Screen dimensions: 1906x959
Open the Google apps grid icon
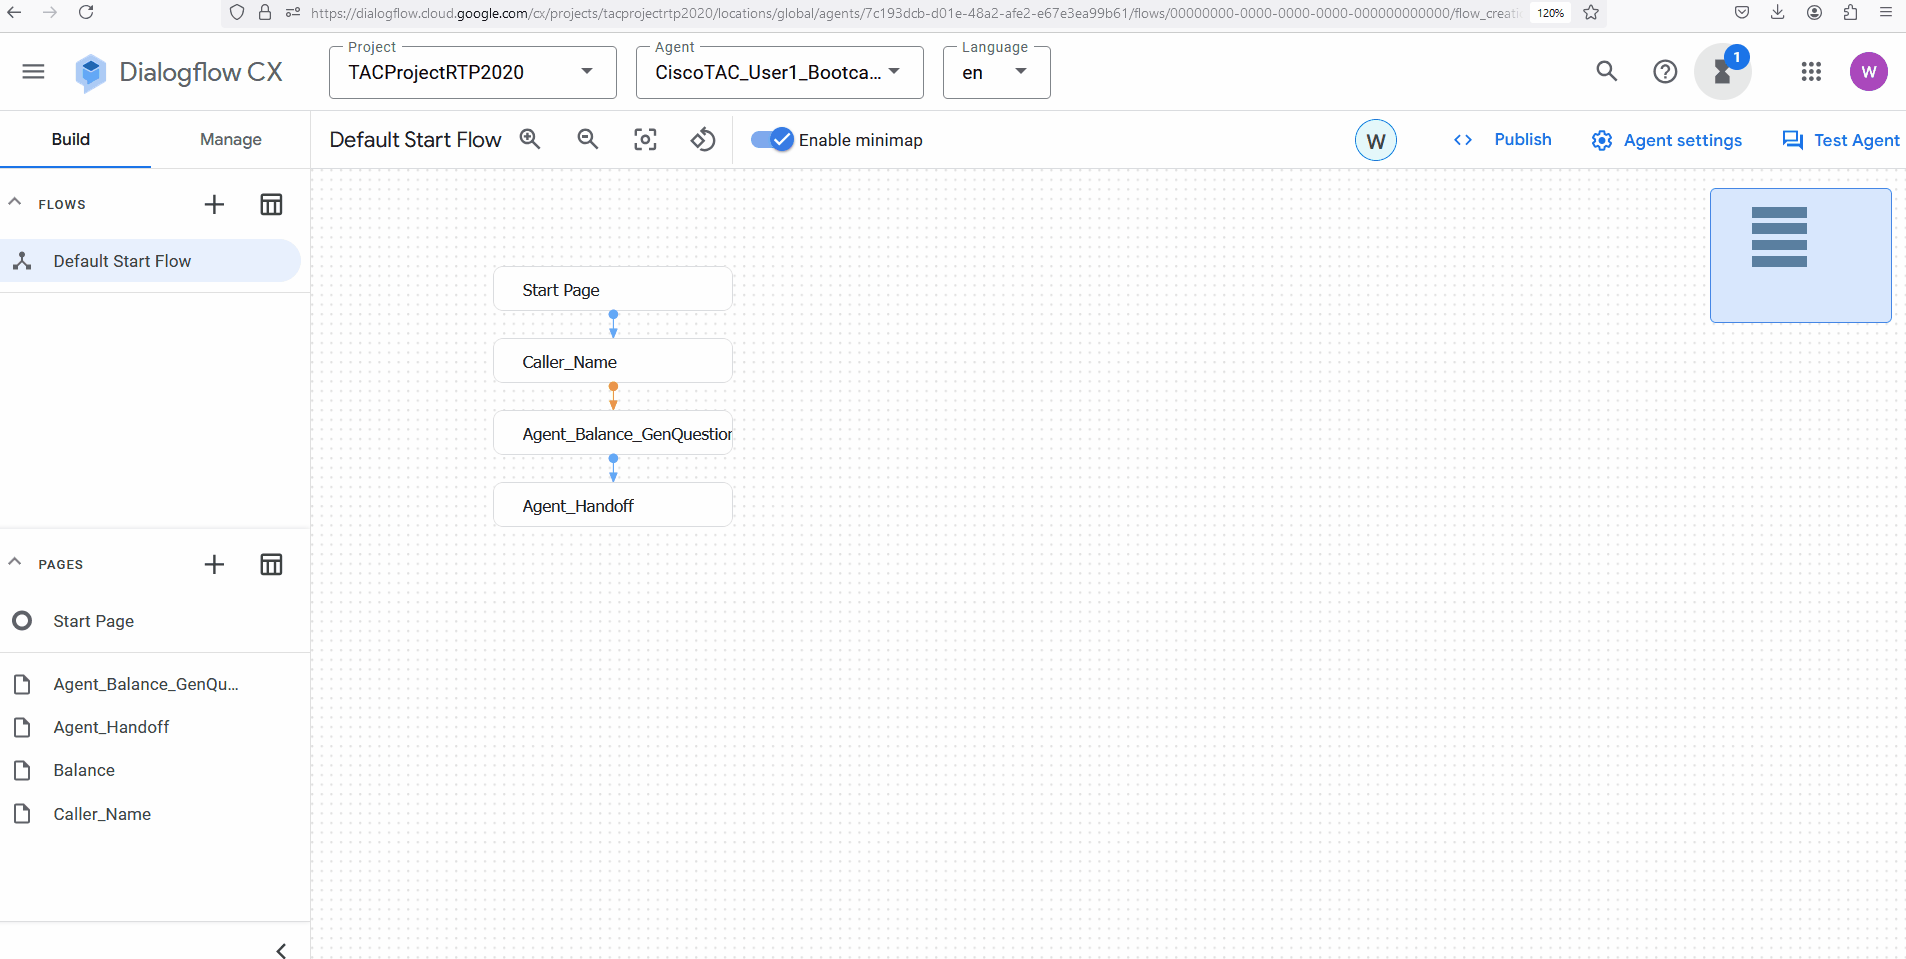coord(1811,71)
